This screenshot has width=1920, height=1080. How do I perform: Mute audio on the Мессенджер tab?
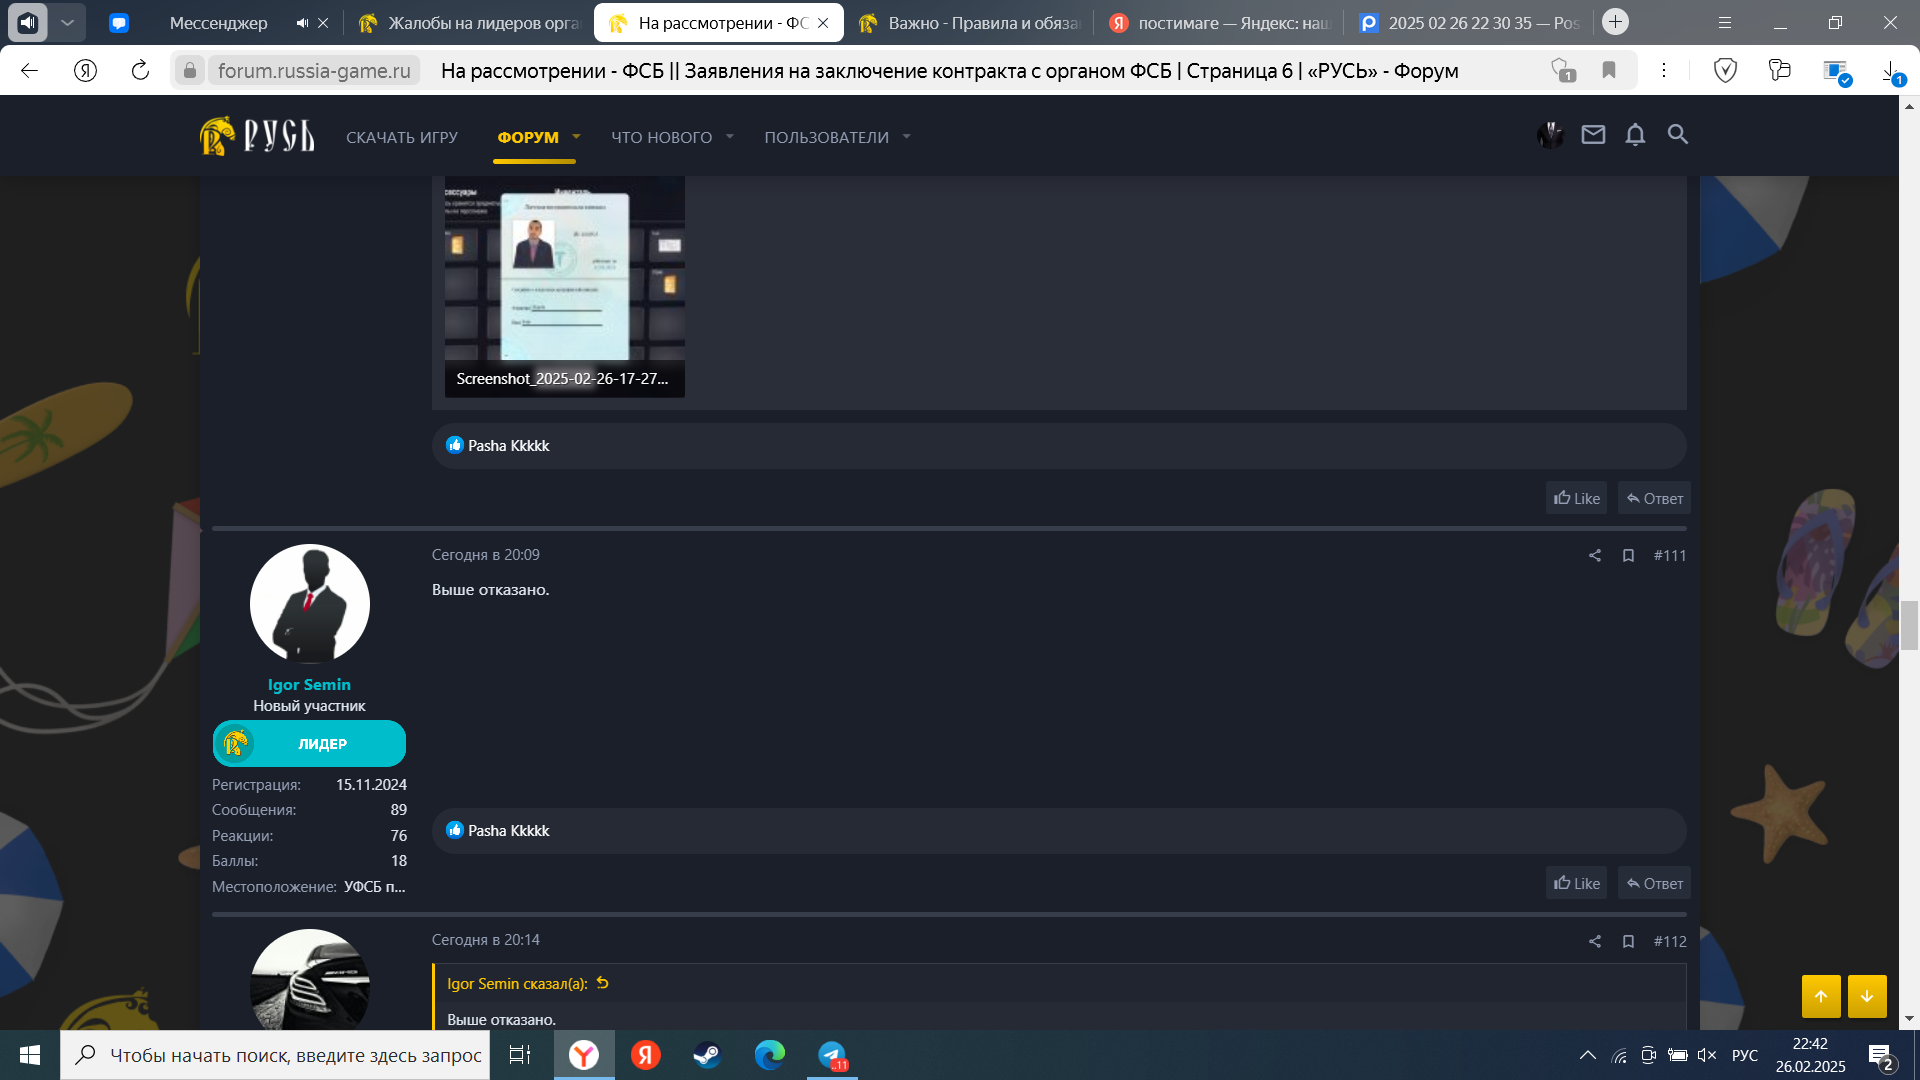pyautogui.click(x=302, y=23)
